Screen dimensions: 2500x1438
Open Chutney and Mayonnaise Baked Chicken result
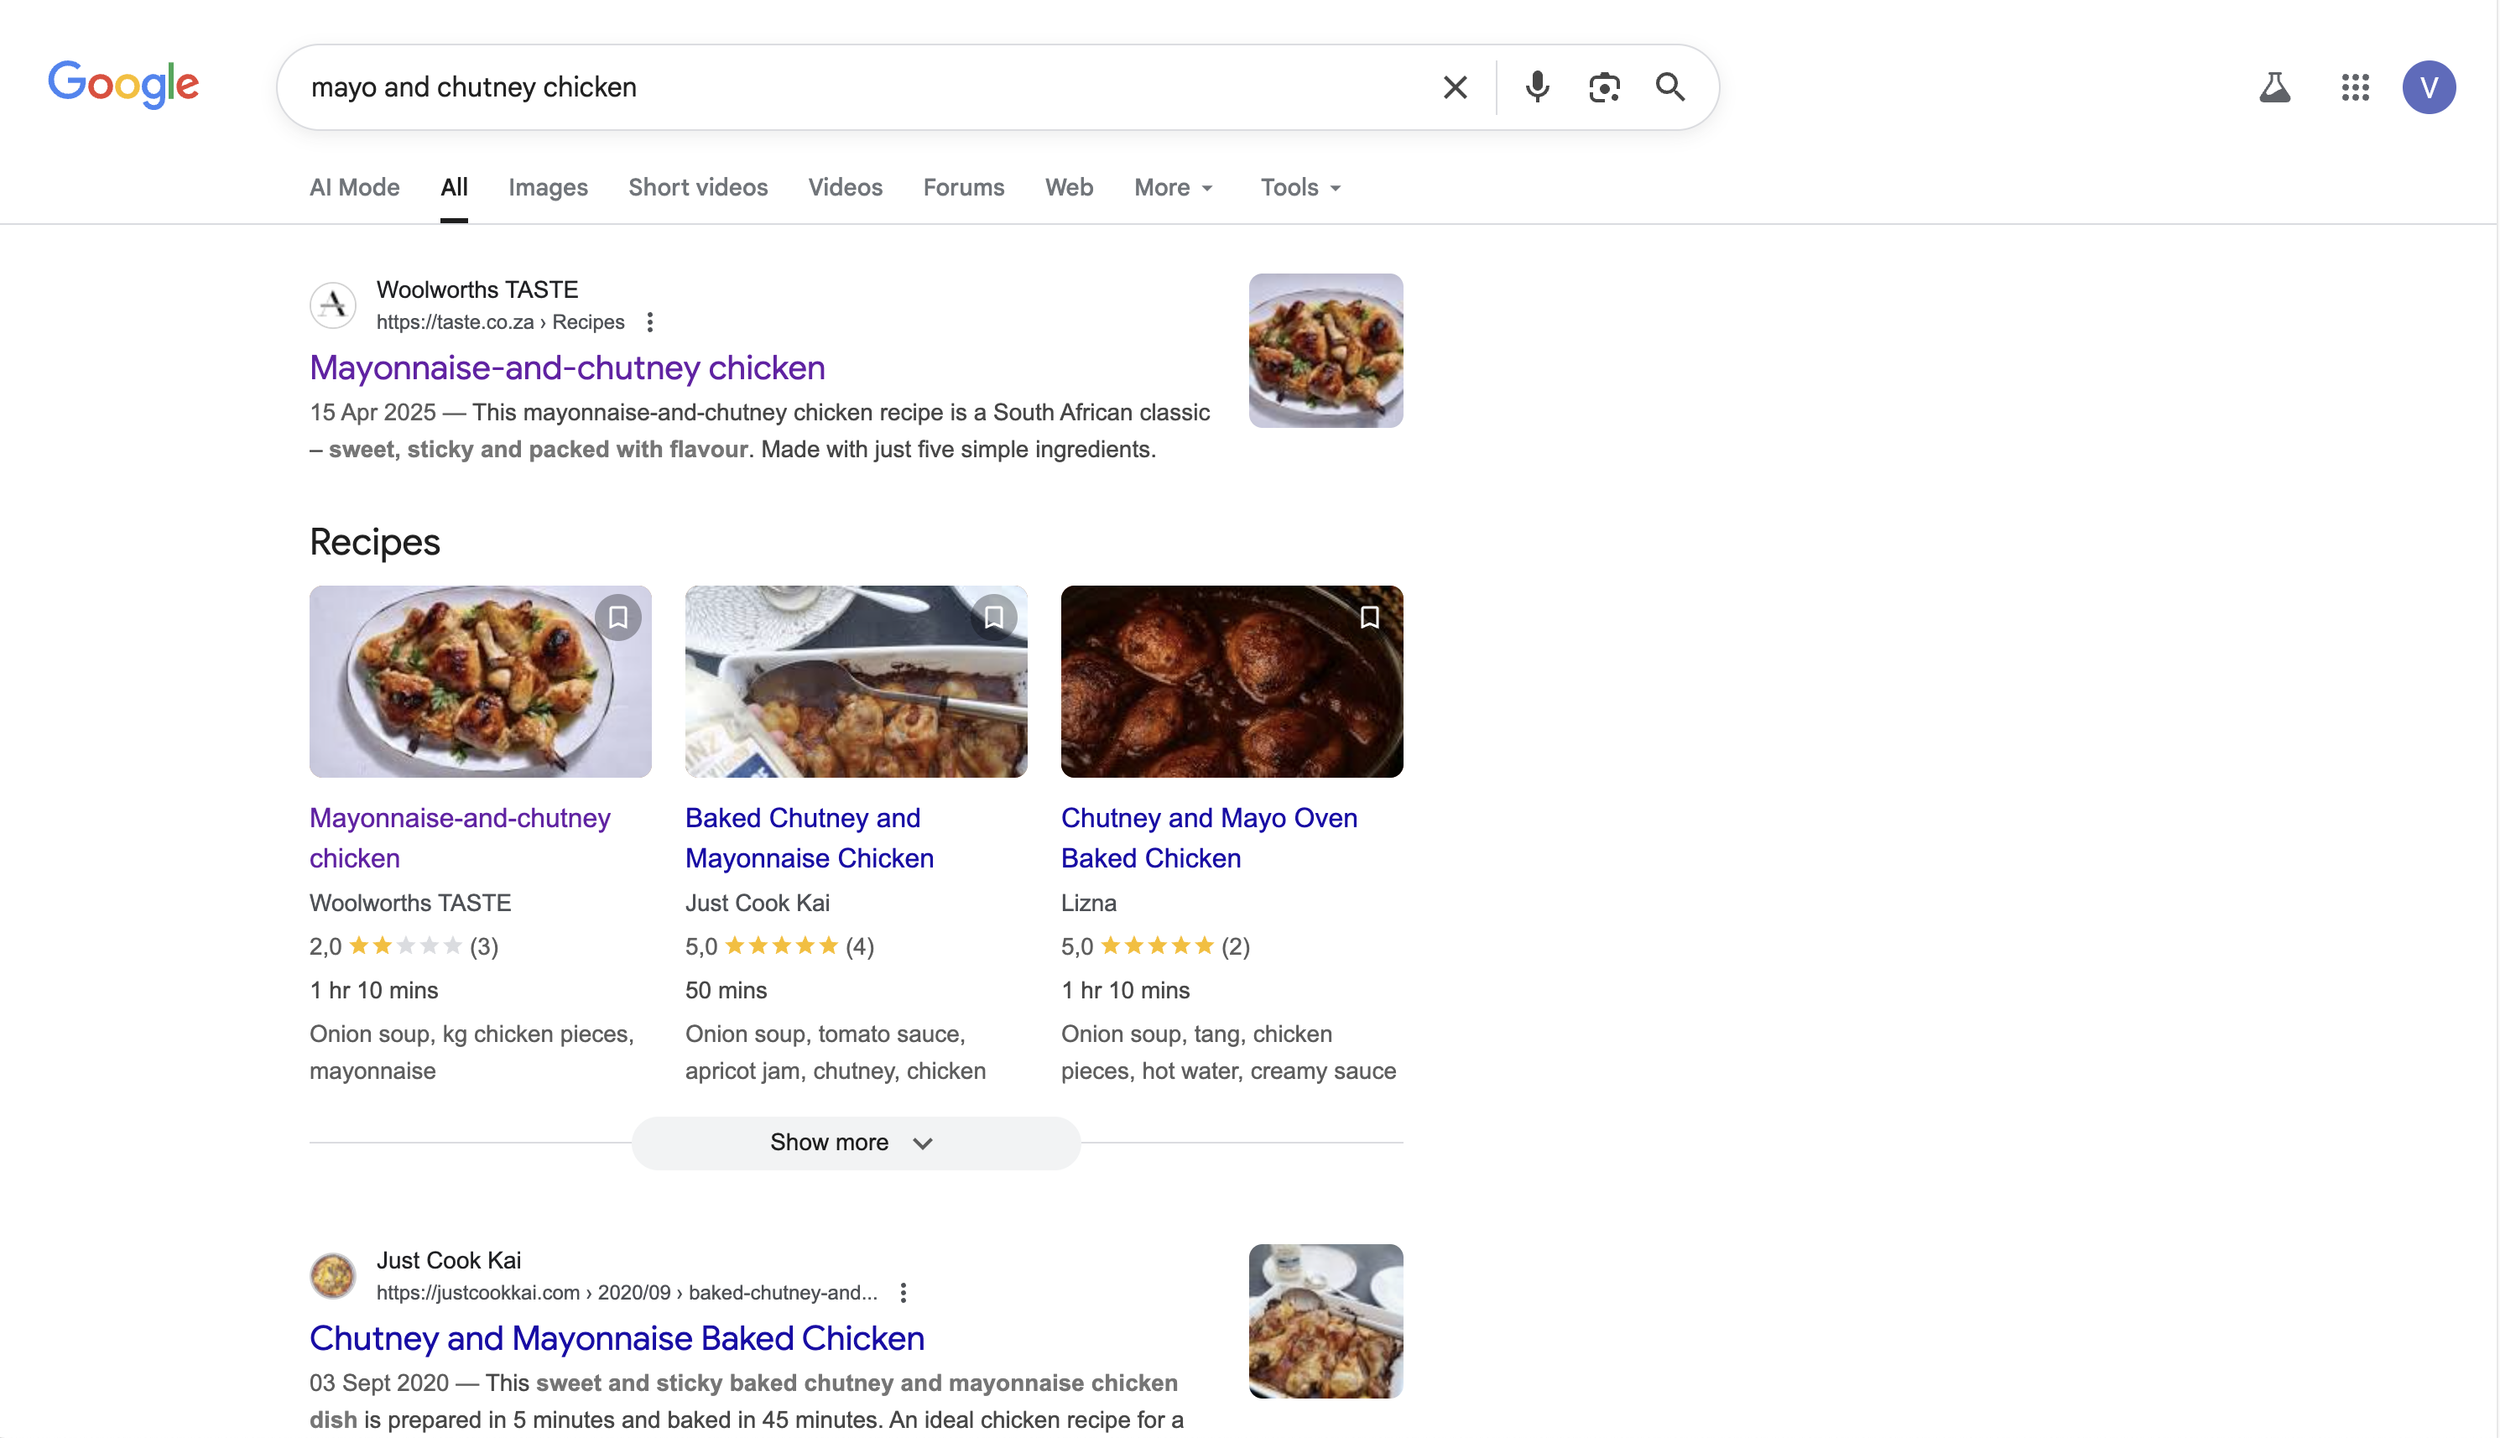(617, 1338)
